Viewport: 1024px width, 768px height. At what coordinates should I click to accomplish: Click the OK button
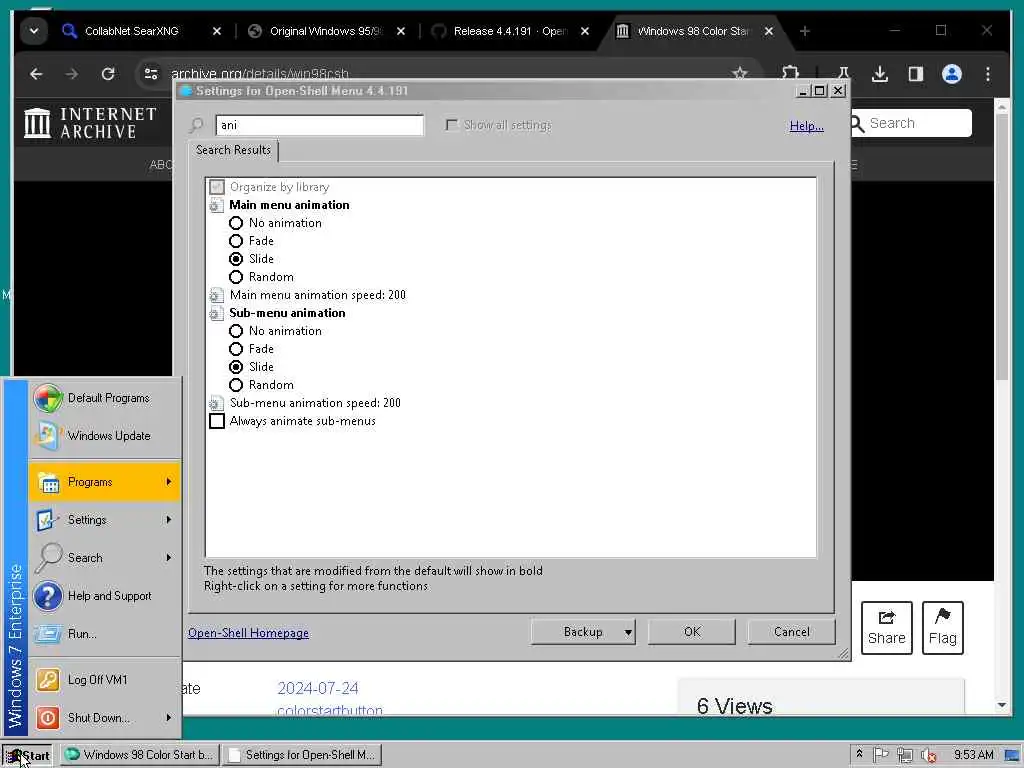tap(692, 632)
